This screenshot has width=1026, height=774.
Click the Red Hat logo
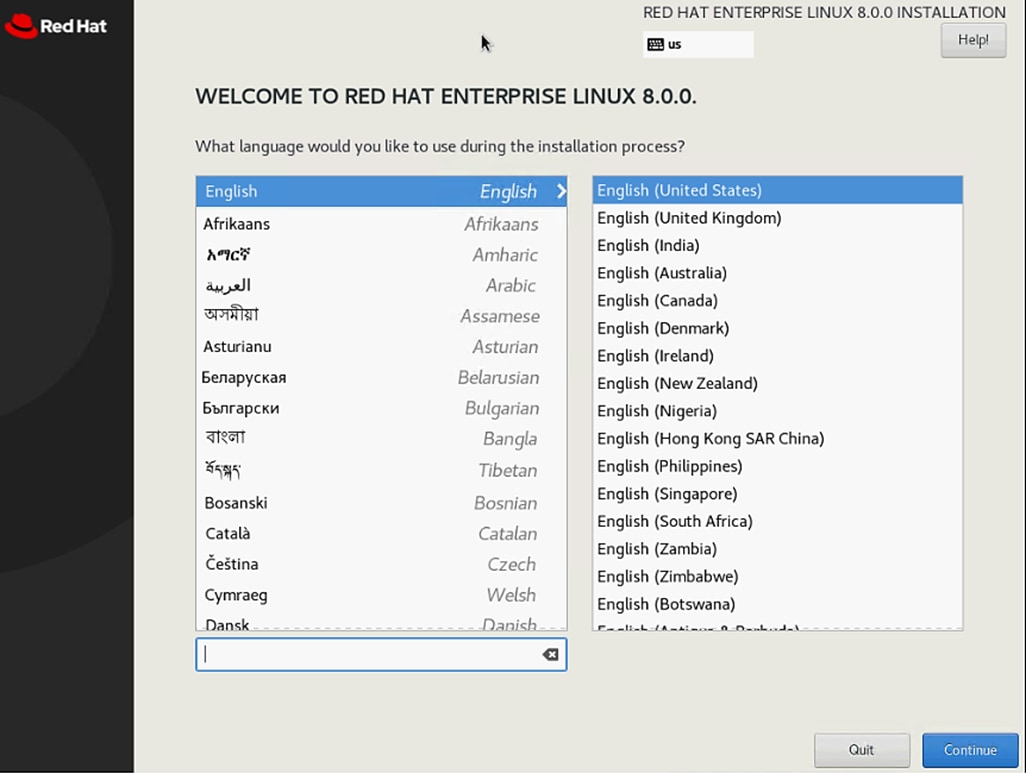click(56, 26)
